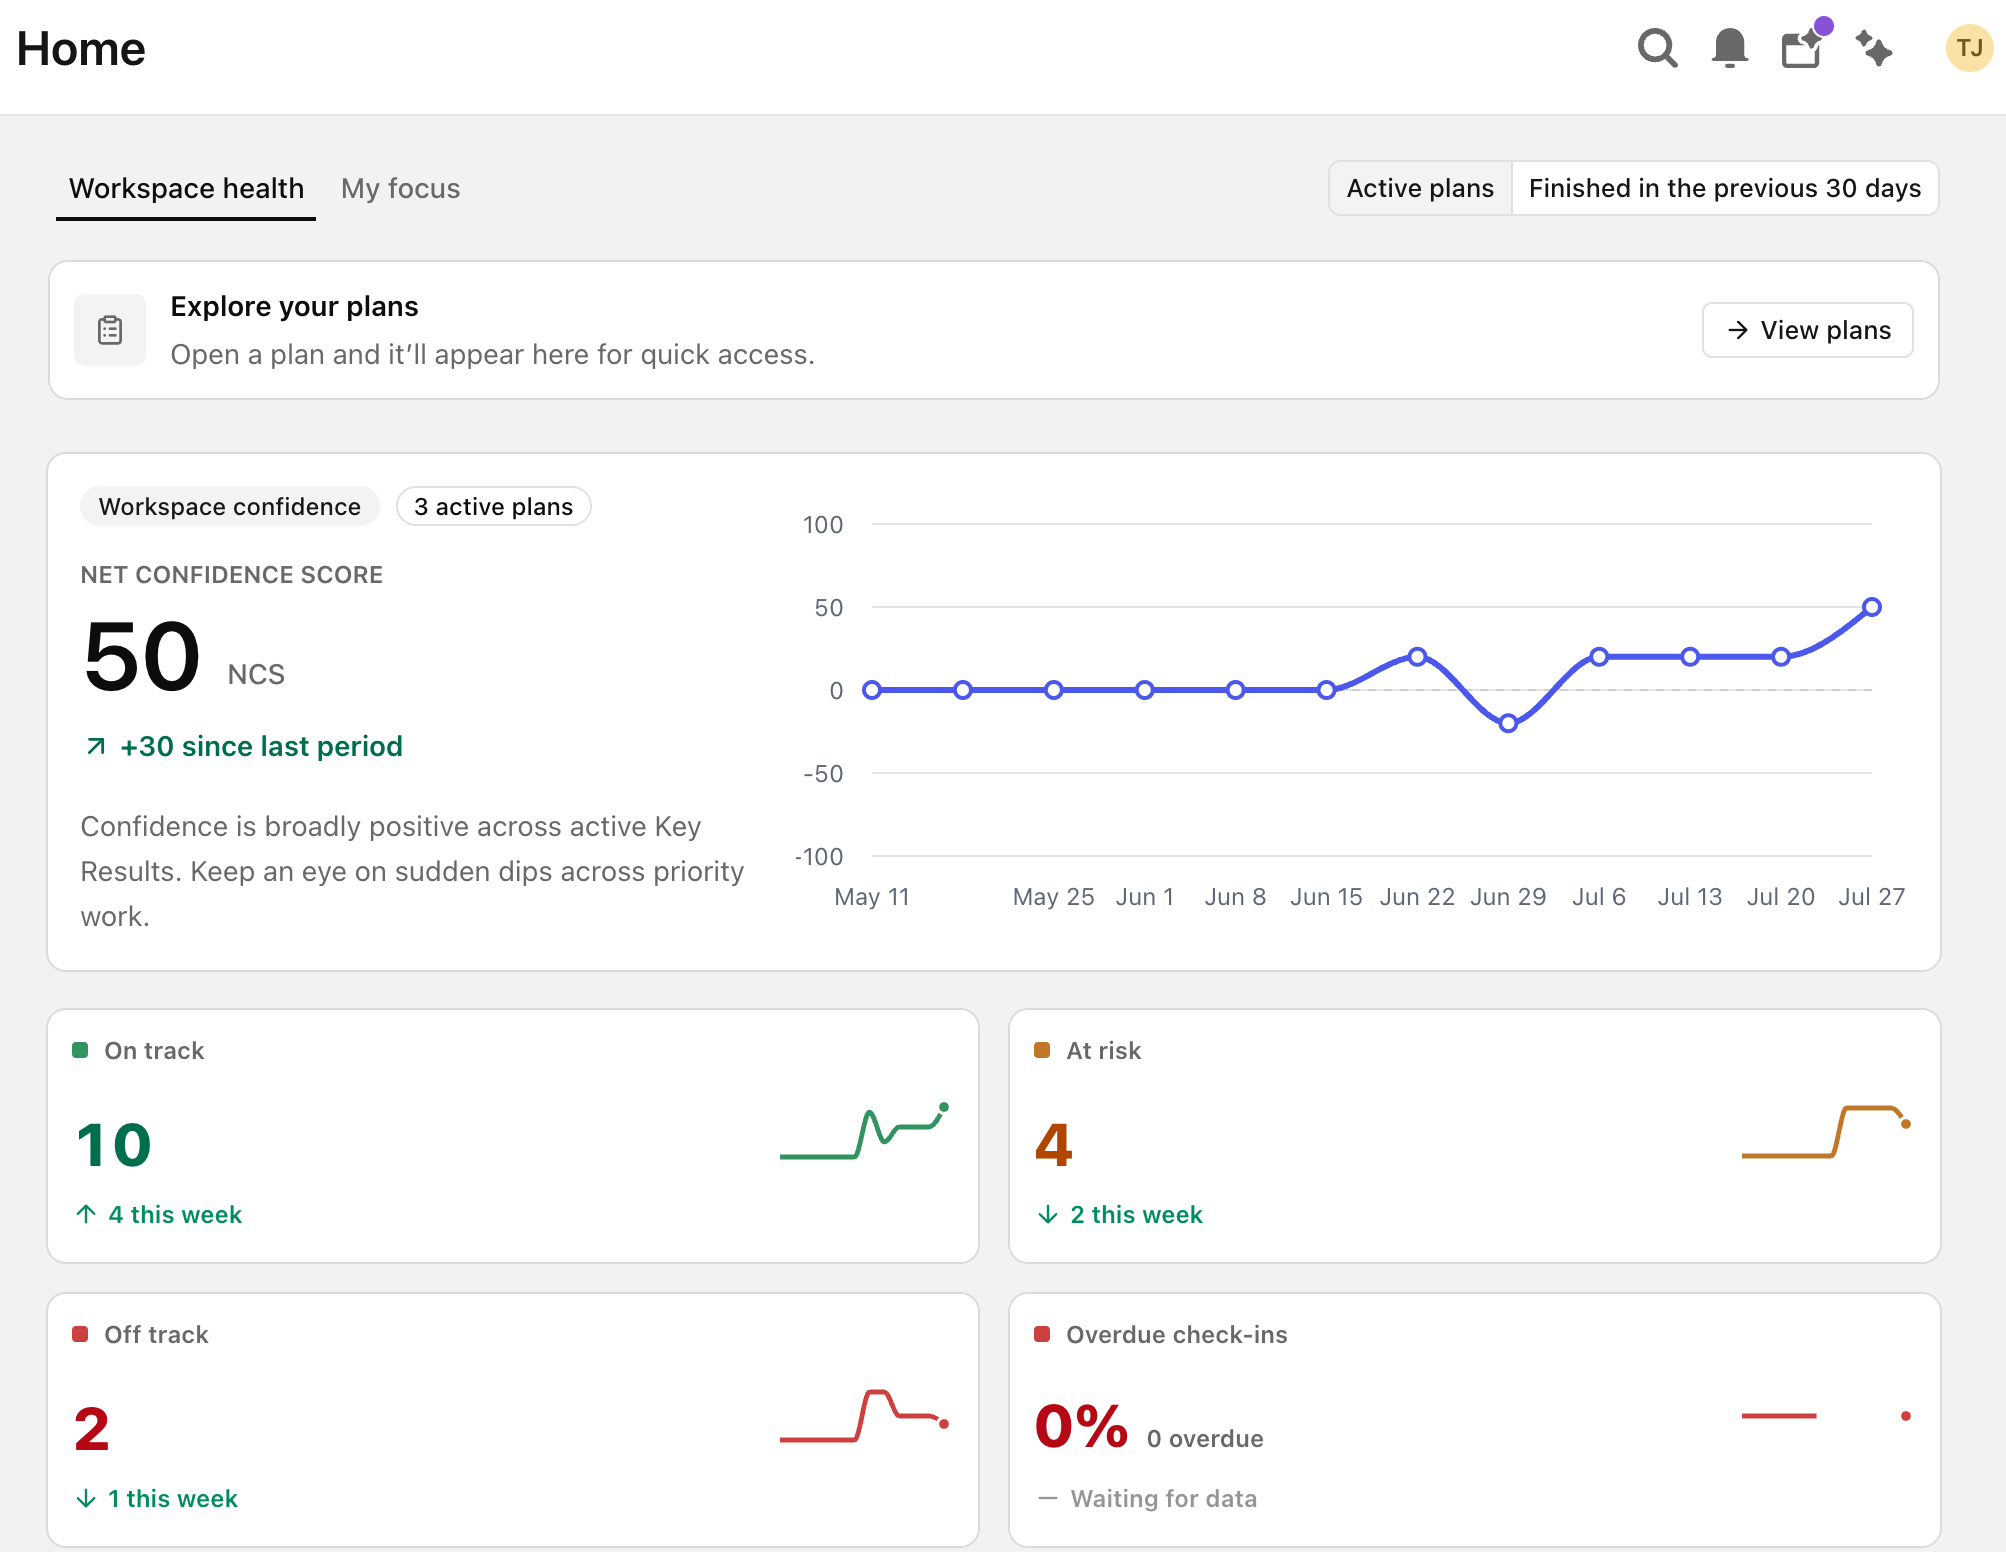This screenshot has width=2006, height=1552.
Task: Select the Active plans filter
Action: (x=1420, y=188)
